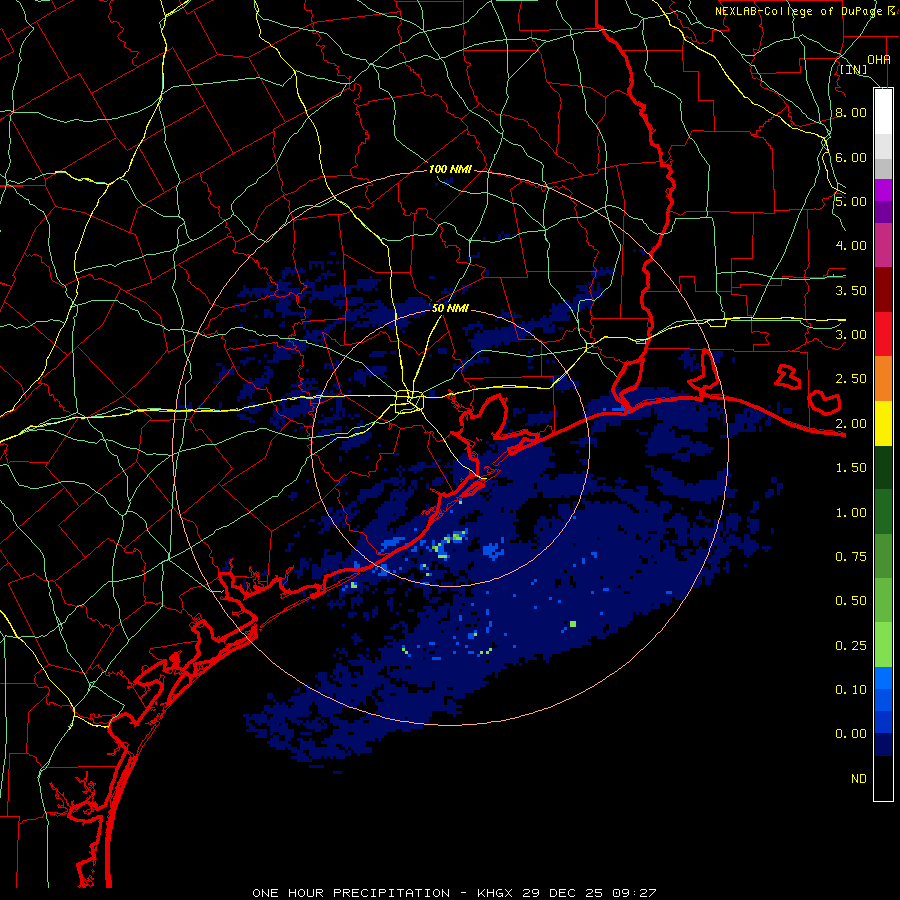This screenshot has width=900, height=900.
Task: Click the 100 NMI range ring label
Action: tap(450, 169)
